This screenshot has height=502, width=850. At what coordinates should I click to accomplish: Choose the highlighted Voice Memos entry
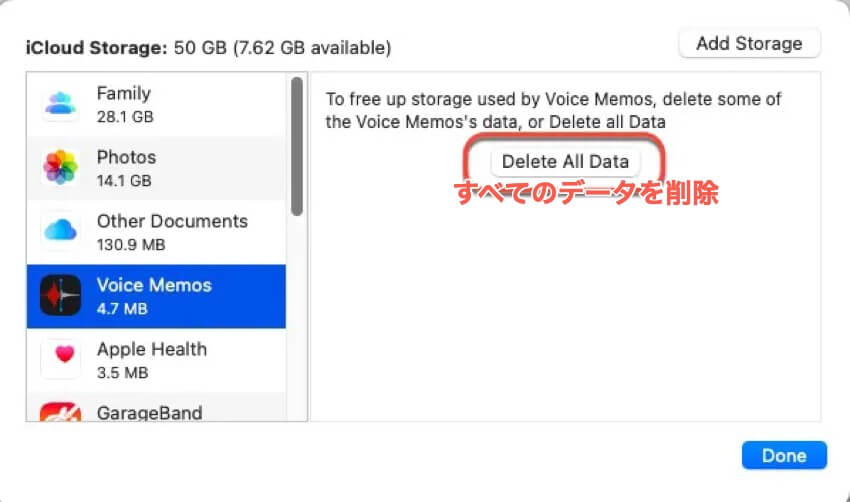(156, 296)
